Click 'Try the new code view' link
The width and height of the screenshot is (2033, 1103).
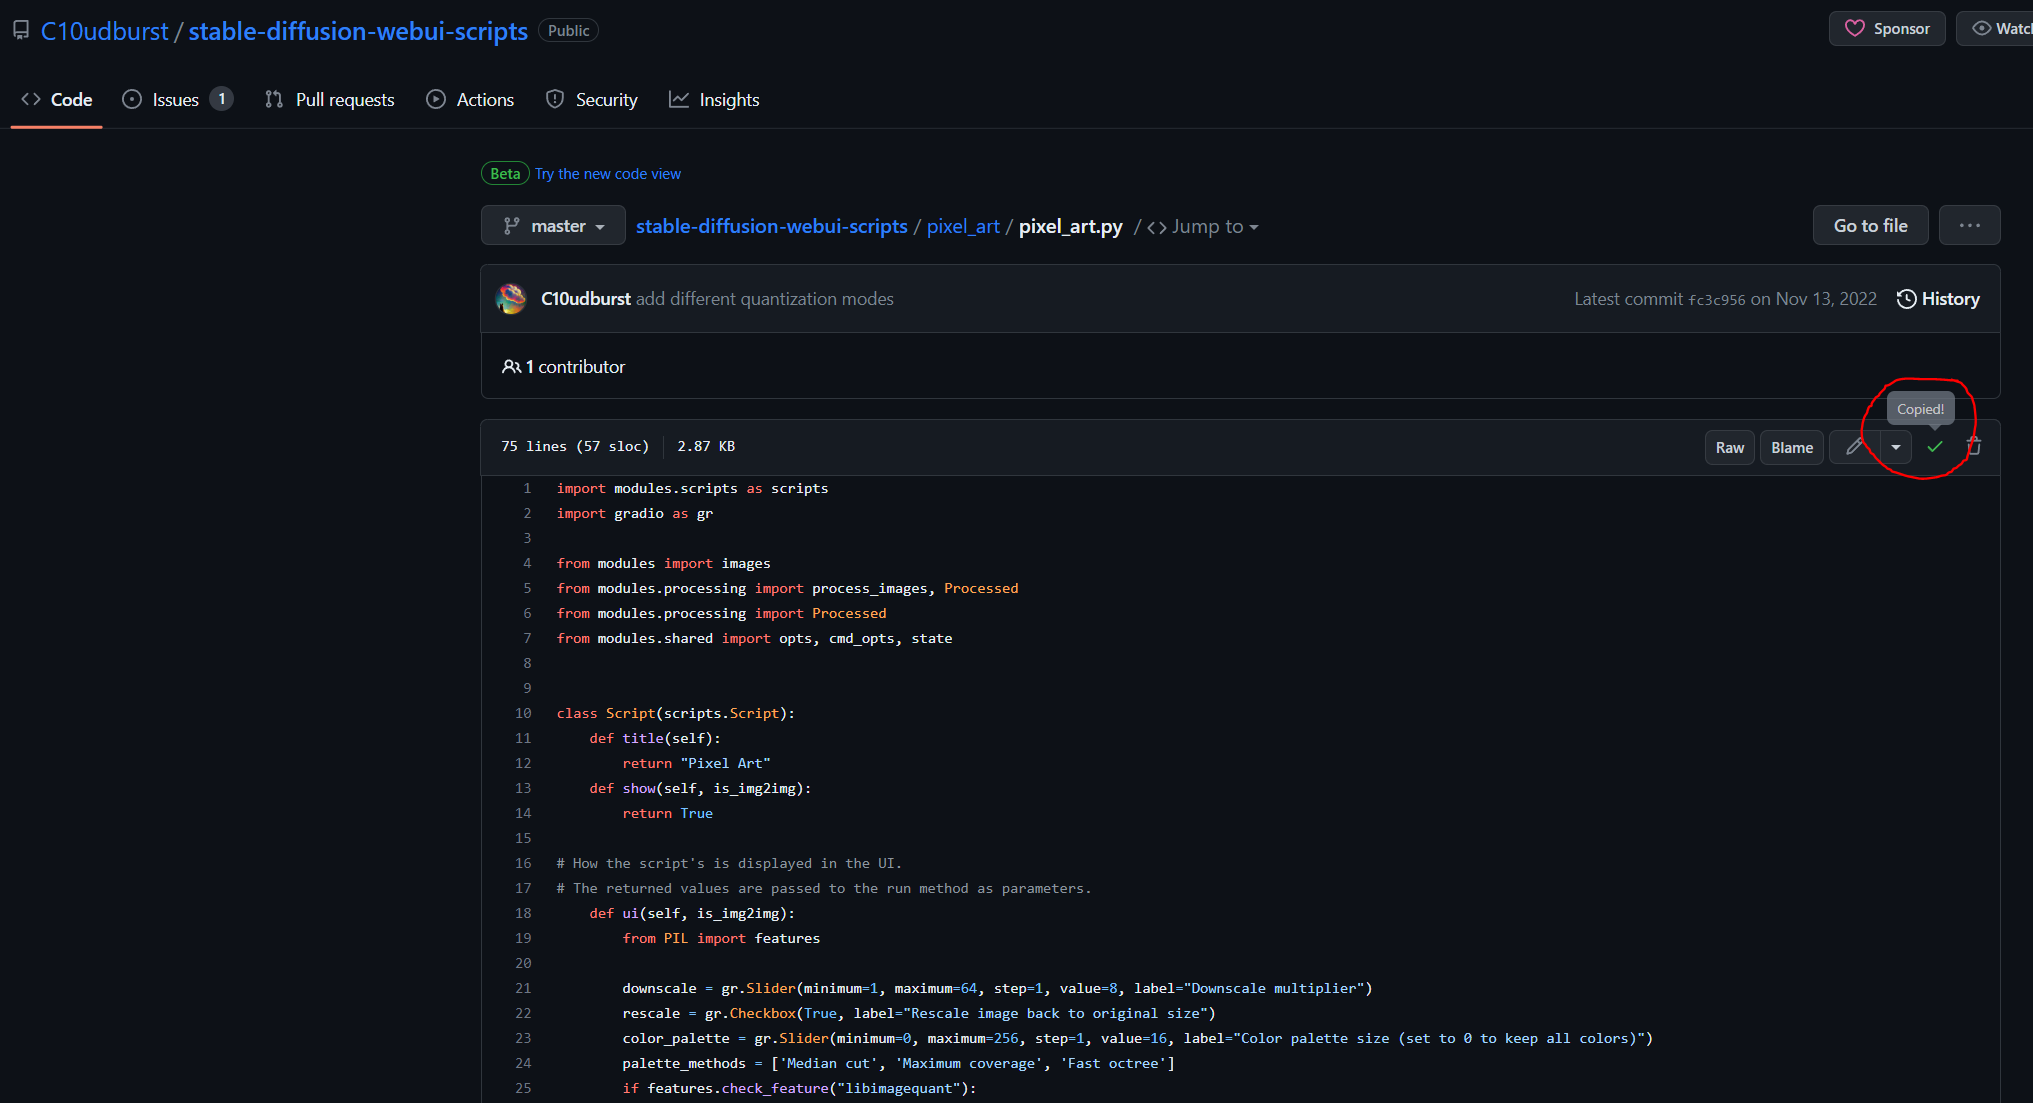607,174
